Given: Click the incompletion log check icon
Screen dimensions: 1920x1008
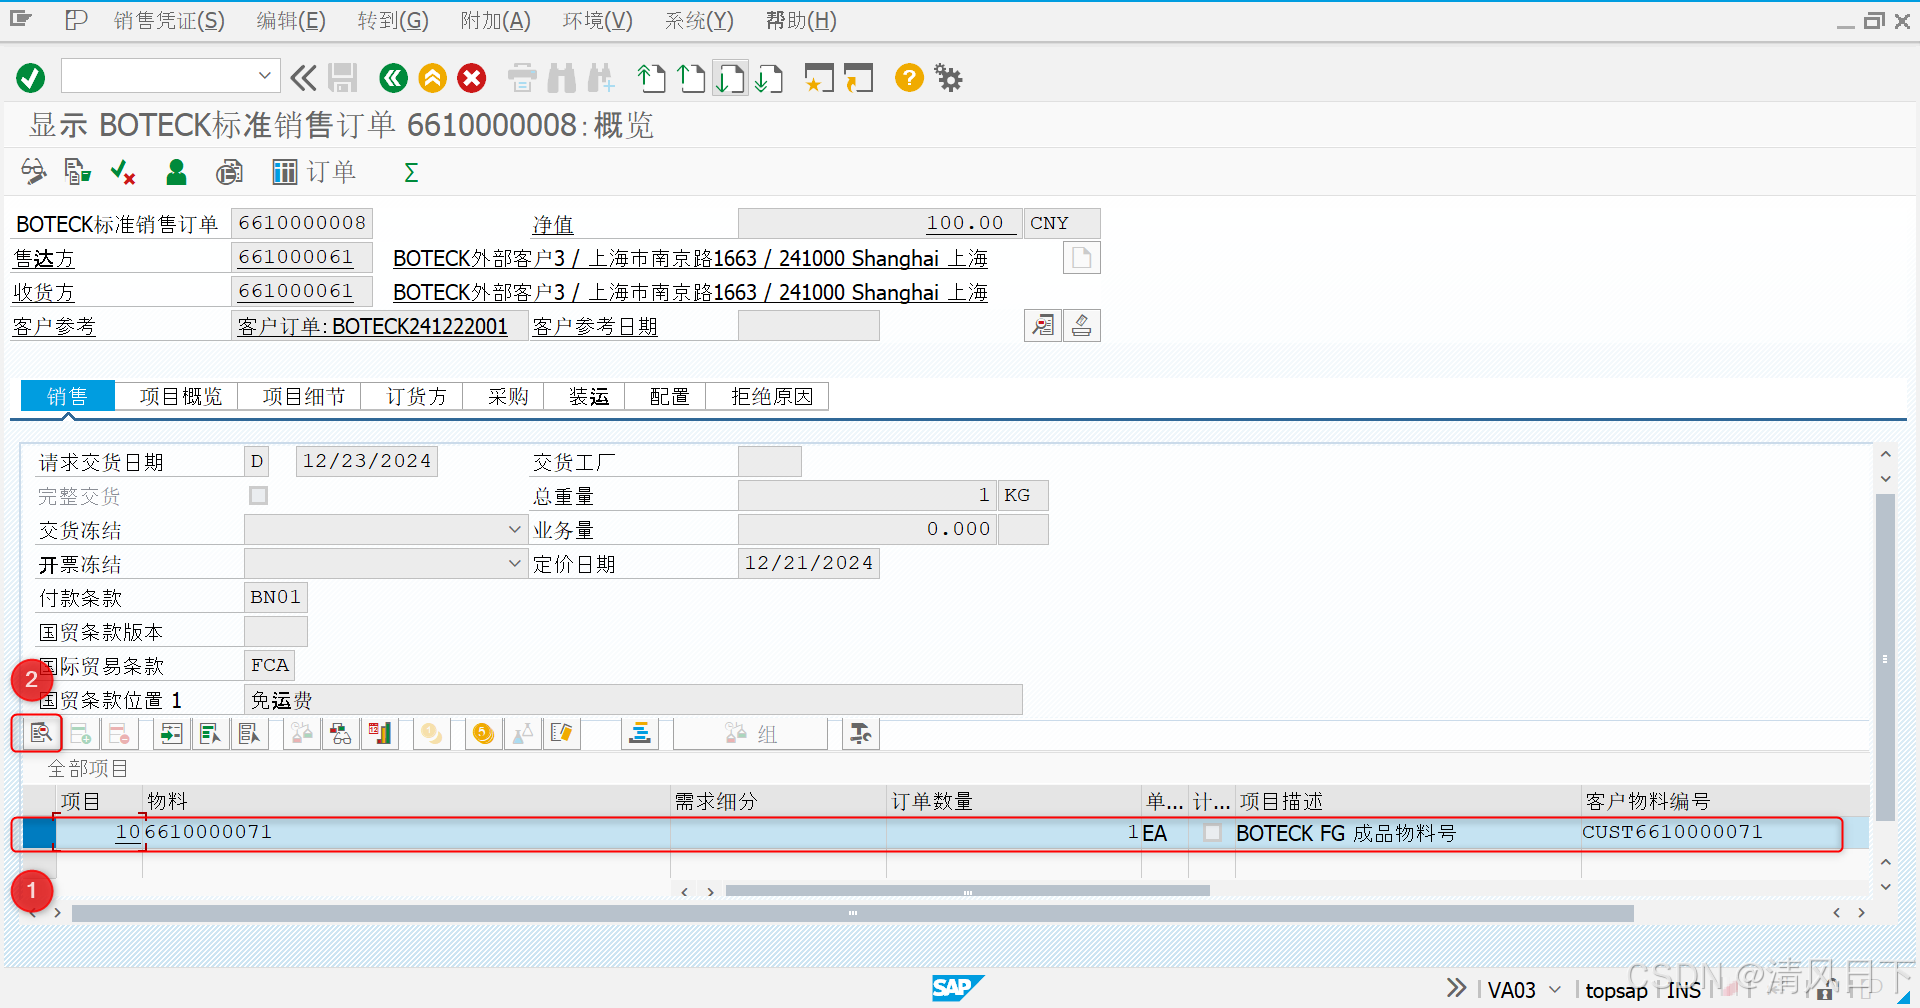Looking at the screenshot, I should (123, 172).
